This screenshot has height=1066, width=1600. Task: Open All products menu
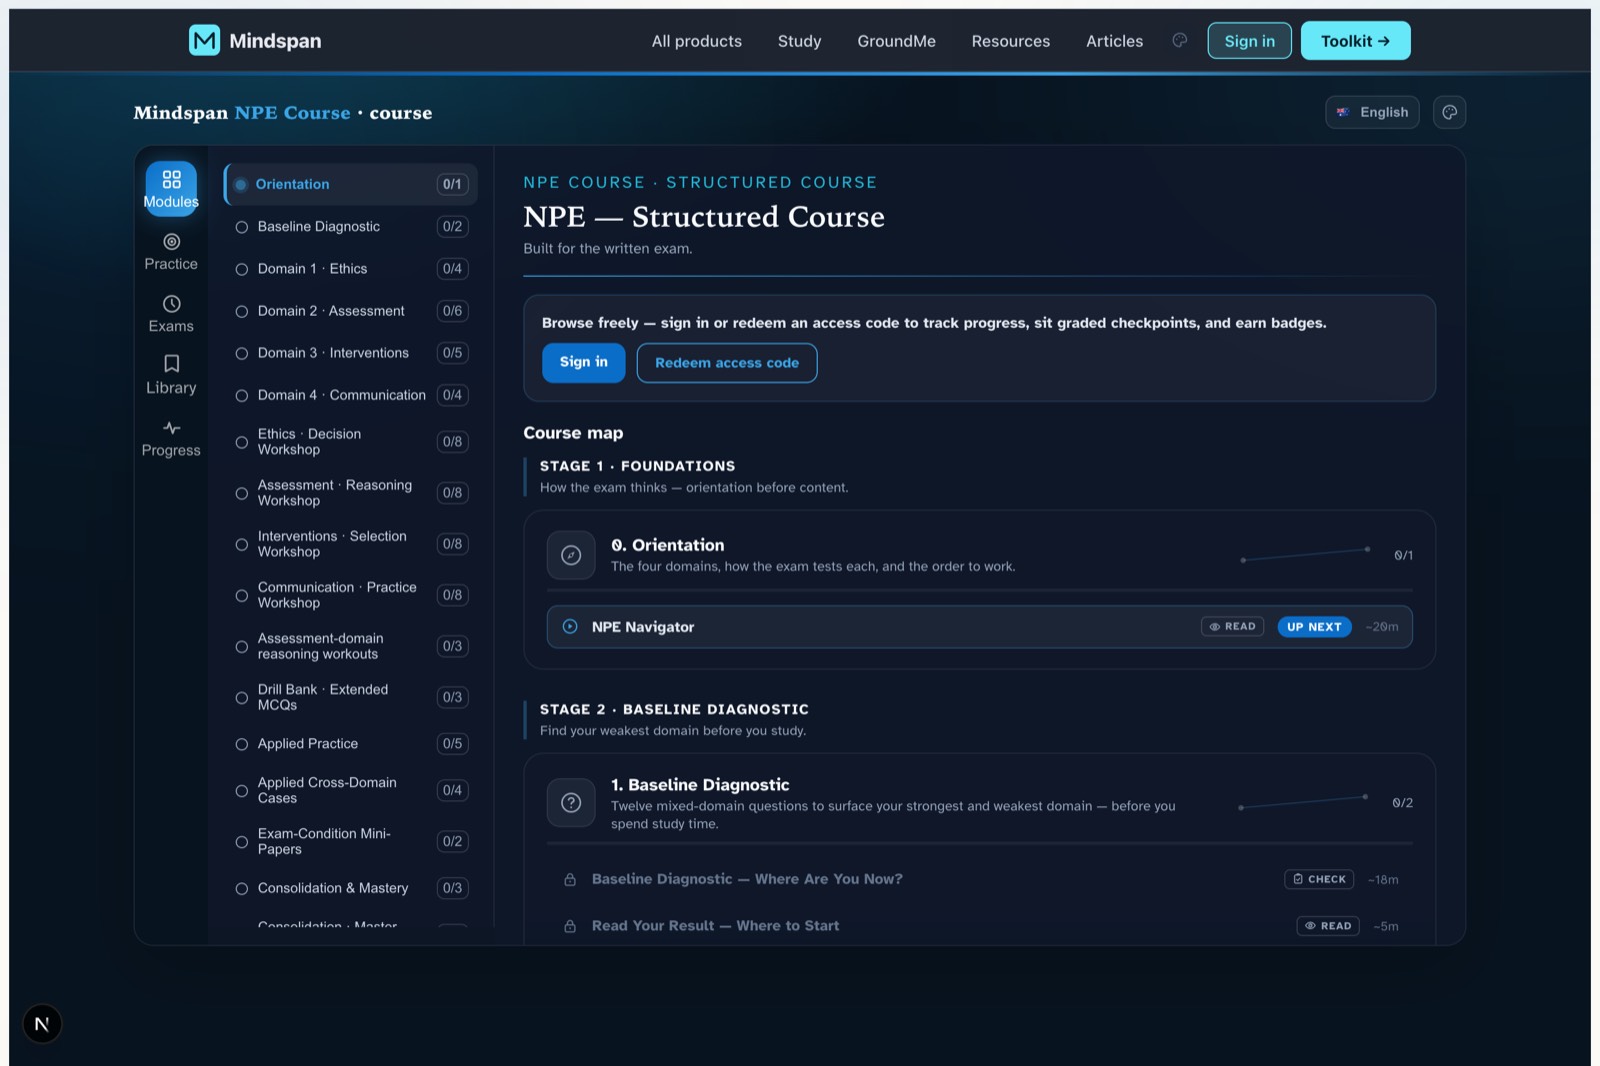[697, 41]
